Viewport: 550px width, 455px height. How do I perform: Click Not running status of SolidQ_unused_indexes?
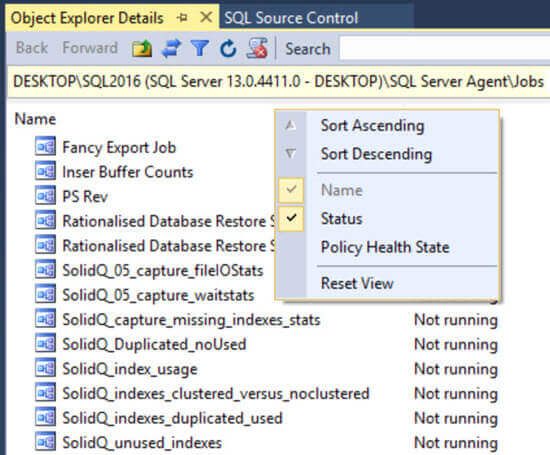[456, 442]
